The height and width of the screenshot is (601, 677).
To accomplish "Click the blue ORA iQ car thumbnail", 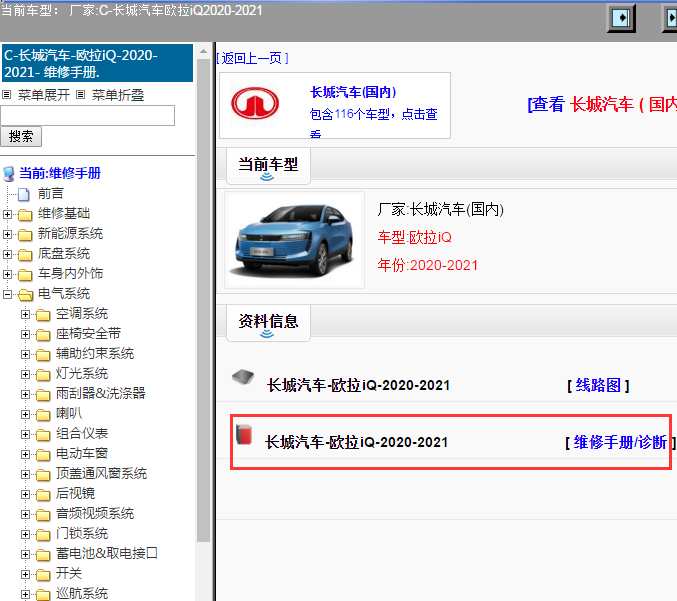I will pos(294,240).
